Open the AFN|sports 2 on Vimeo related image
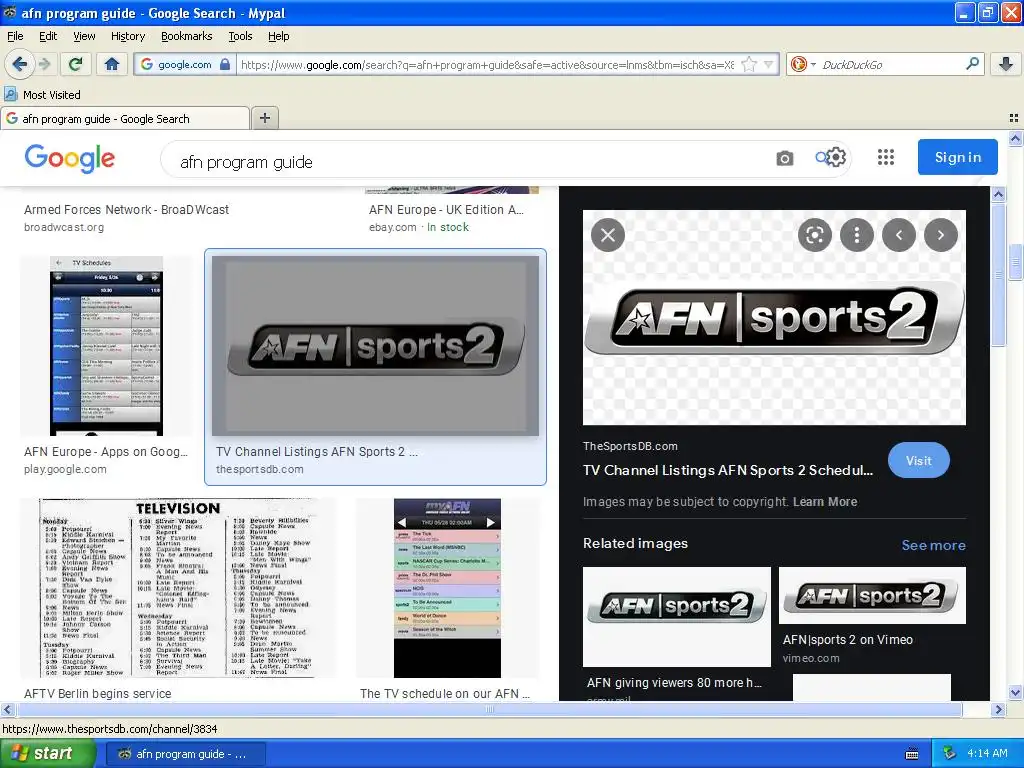Screen dimensions: 1024x768 [x=872, y=595]
